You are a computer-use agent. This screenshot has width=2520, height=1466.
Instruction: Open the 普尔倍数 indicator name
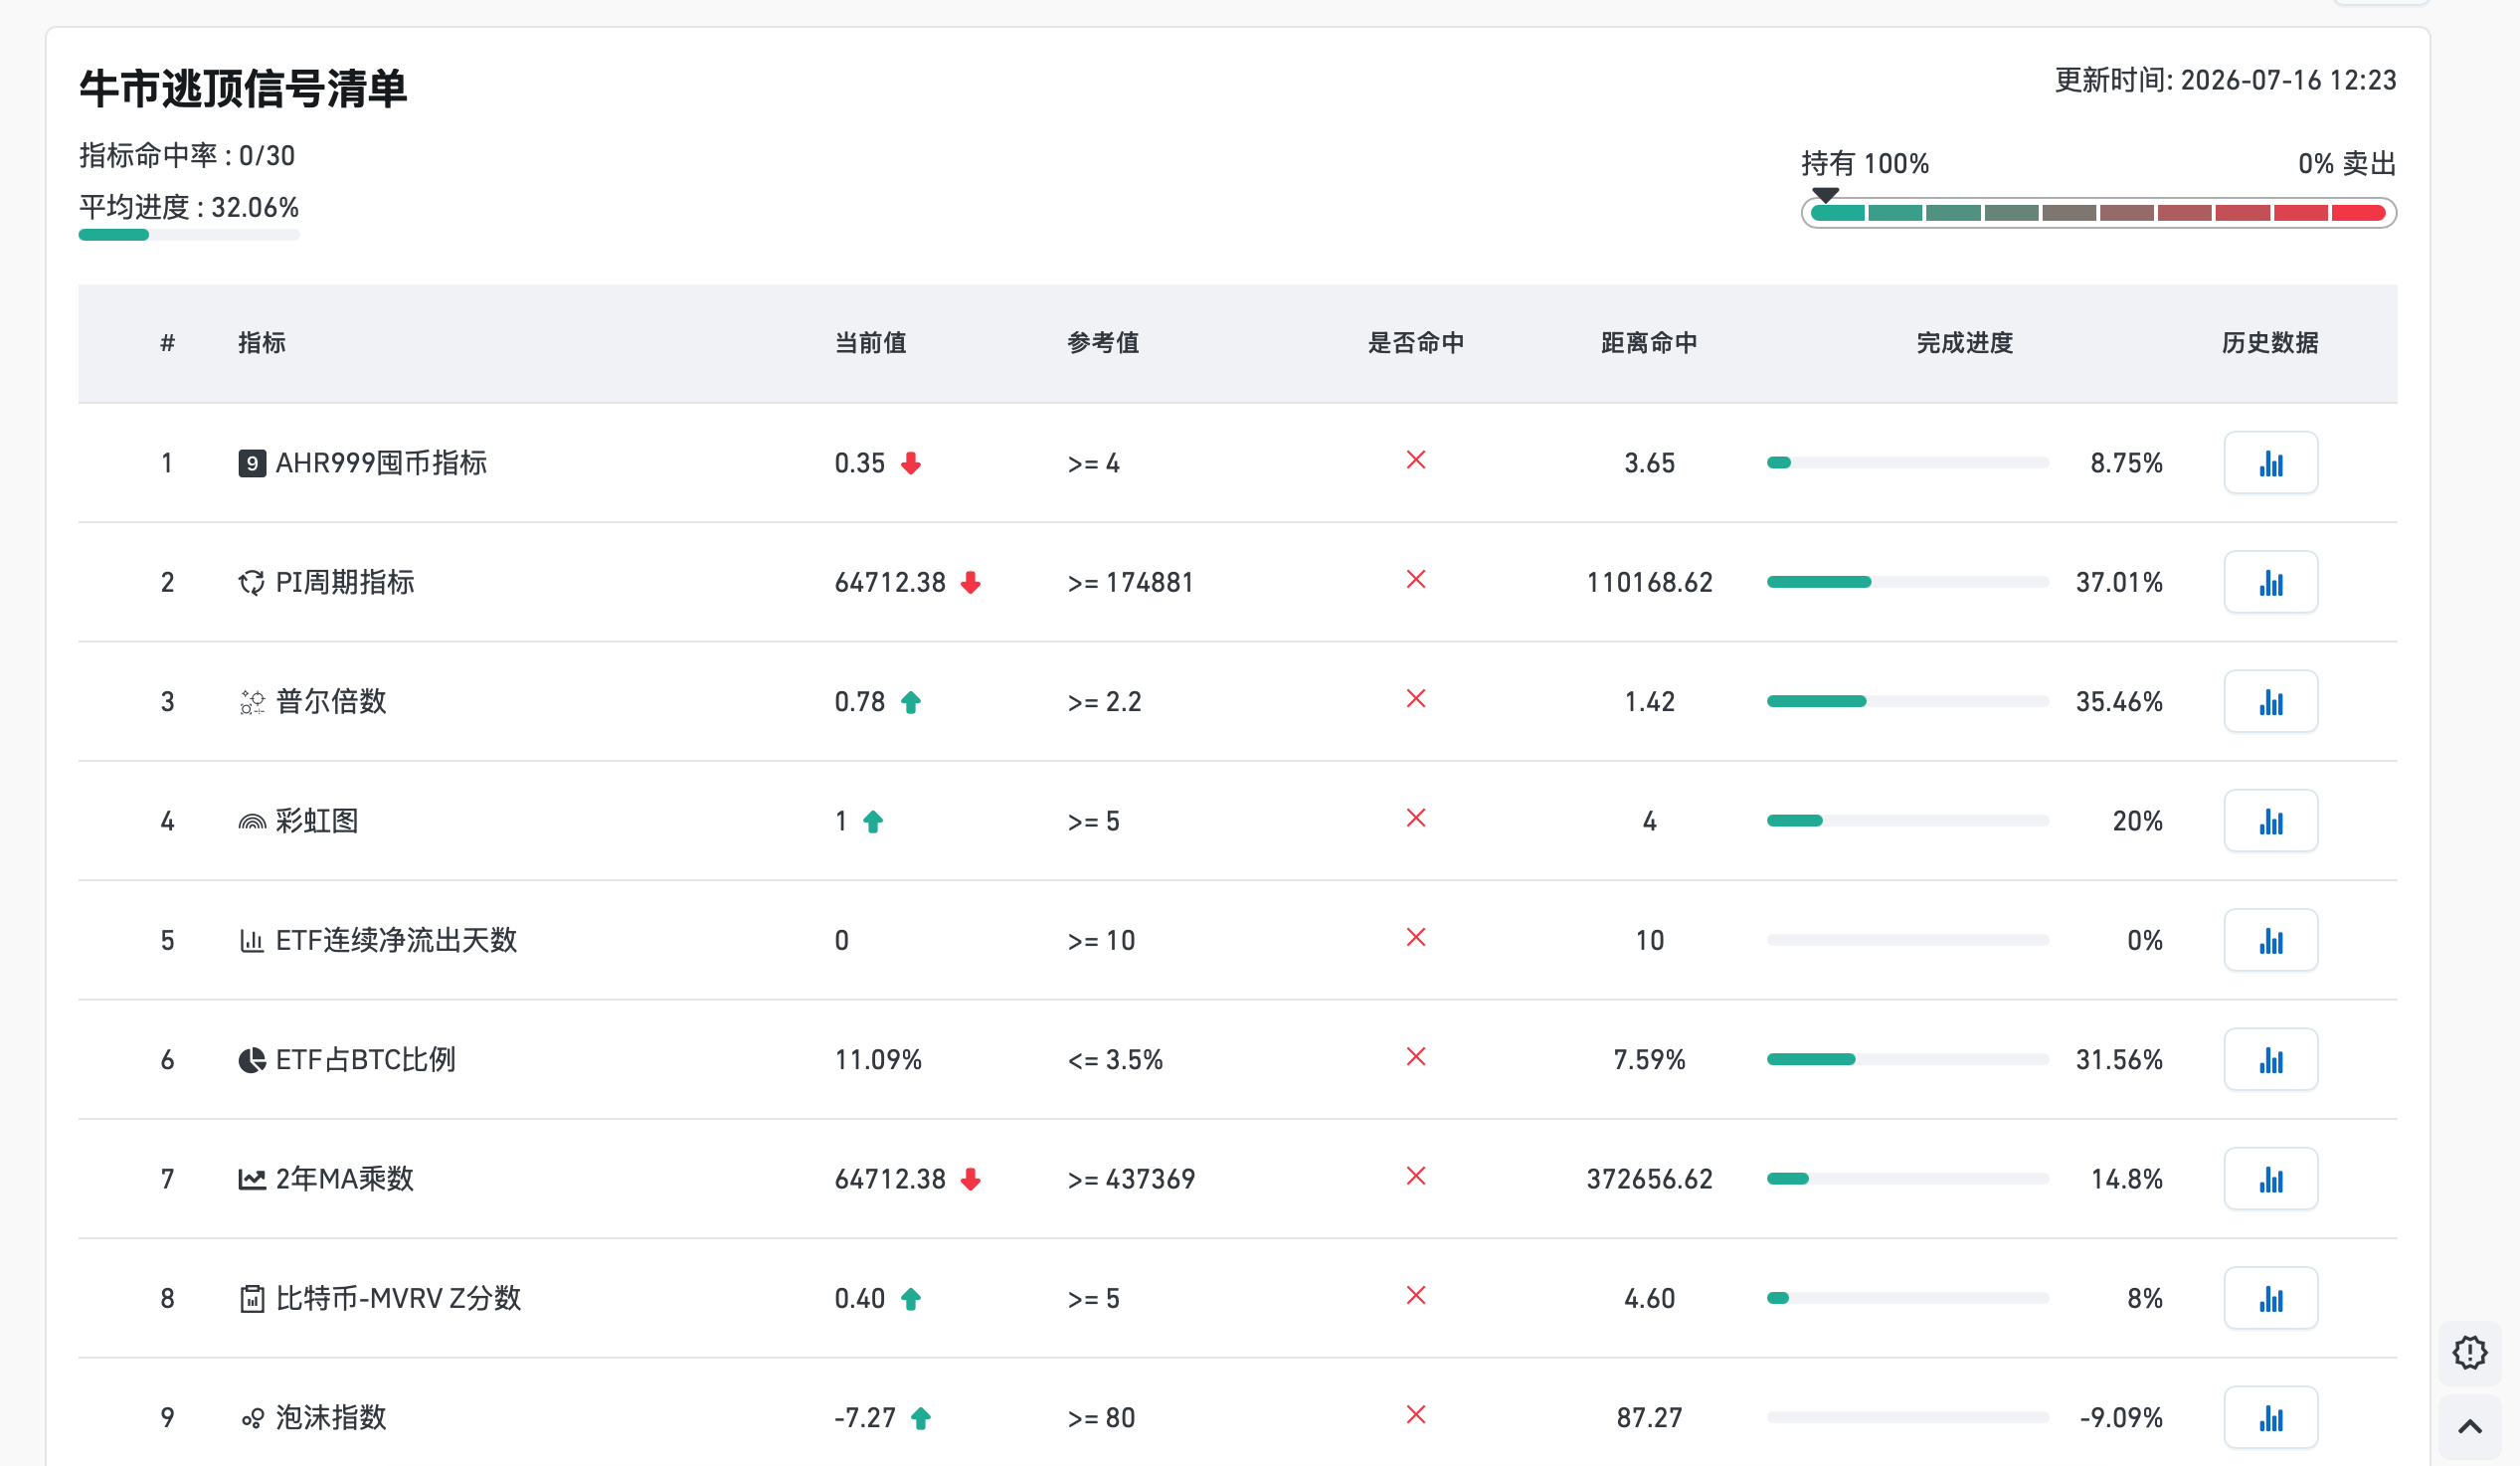point(331,702)
